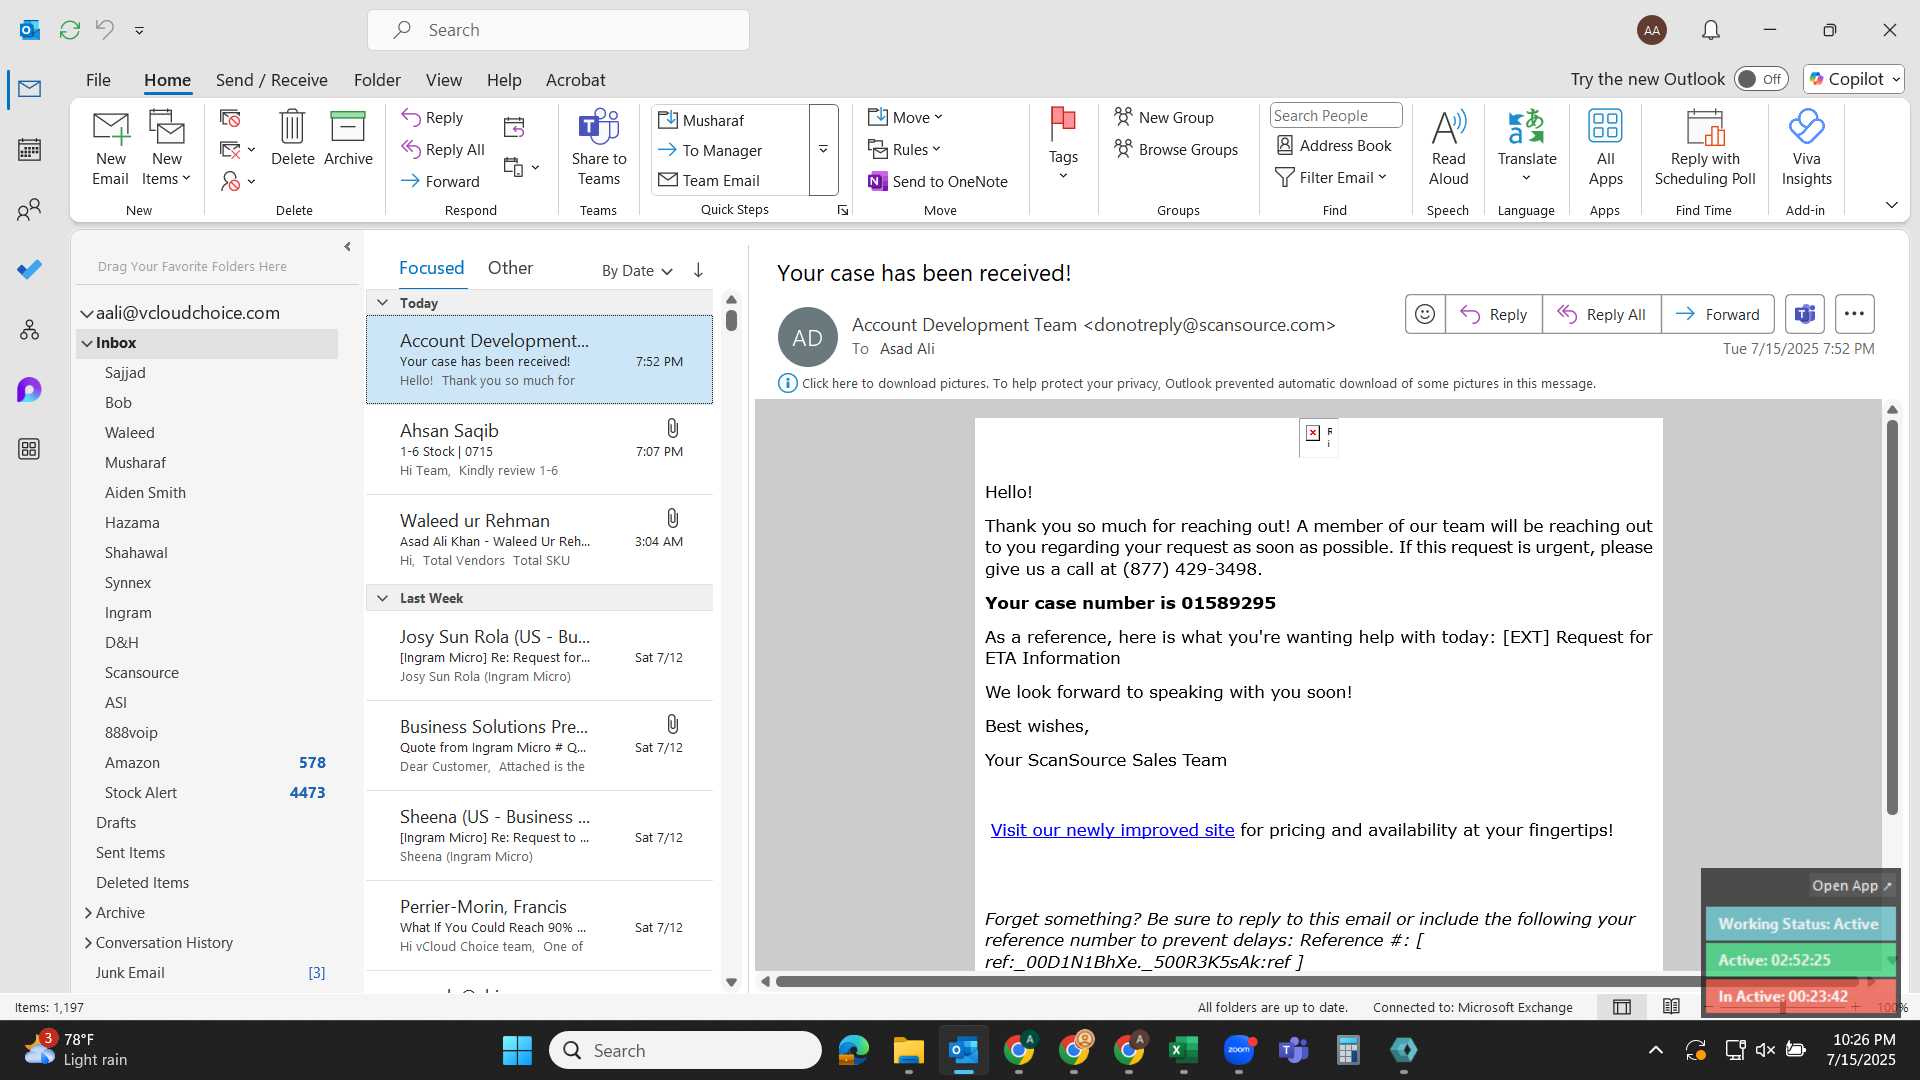Image resolution: width=1920 pixels, height=1080 pixels.
Task: Share this email to Teams from reading pane
Action: pyautogui.click(x=1804, y=314)
